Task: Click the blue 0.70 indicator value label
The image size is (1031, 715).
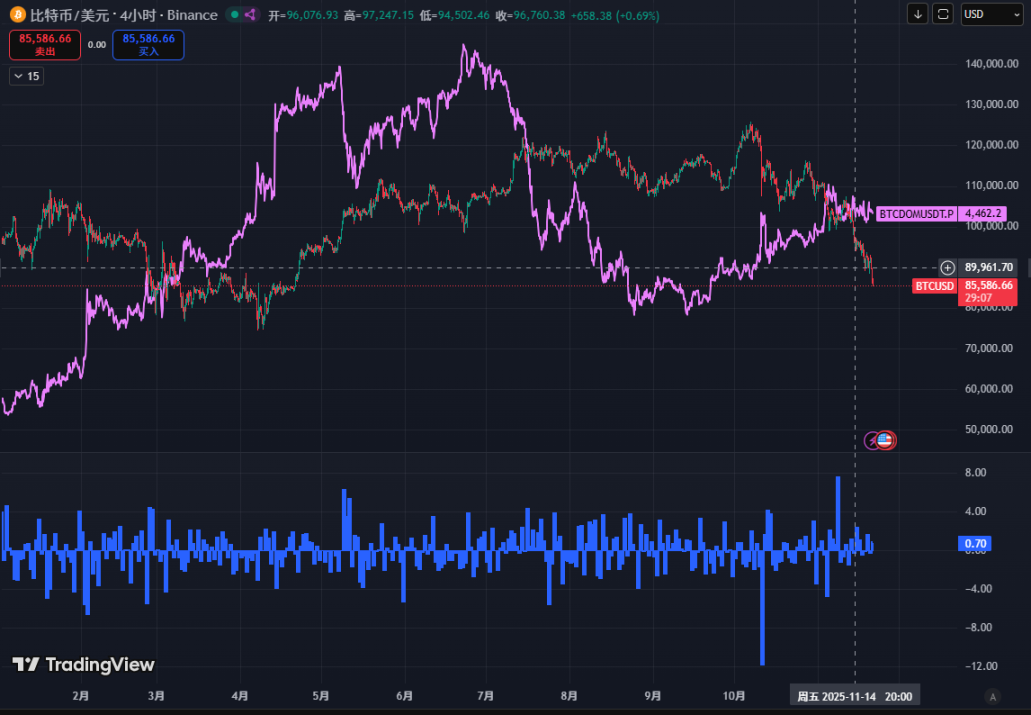Action: tap(974, 544)
